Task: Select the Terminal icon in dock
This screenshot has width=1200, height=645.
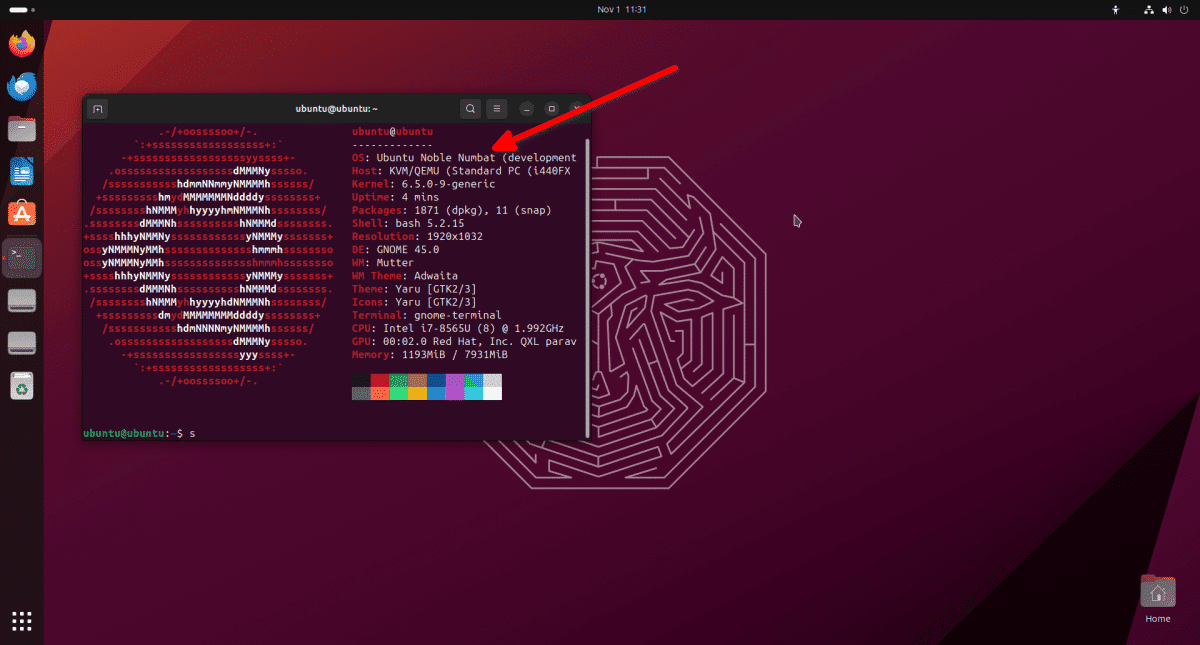Action: point(22,257)
